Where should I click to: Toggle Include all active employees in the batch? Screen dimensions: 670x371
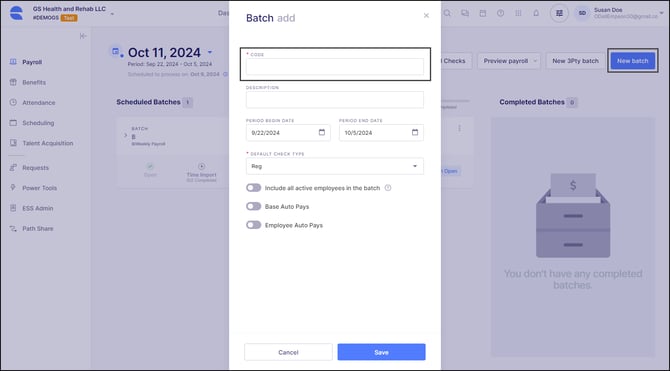pos(253,188)
